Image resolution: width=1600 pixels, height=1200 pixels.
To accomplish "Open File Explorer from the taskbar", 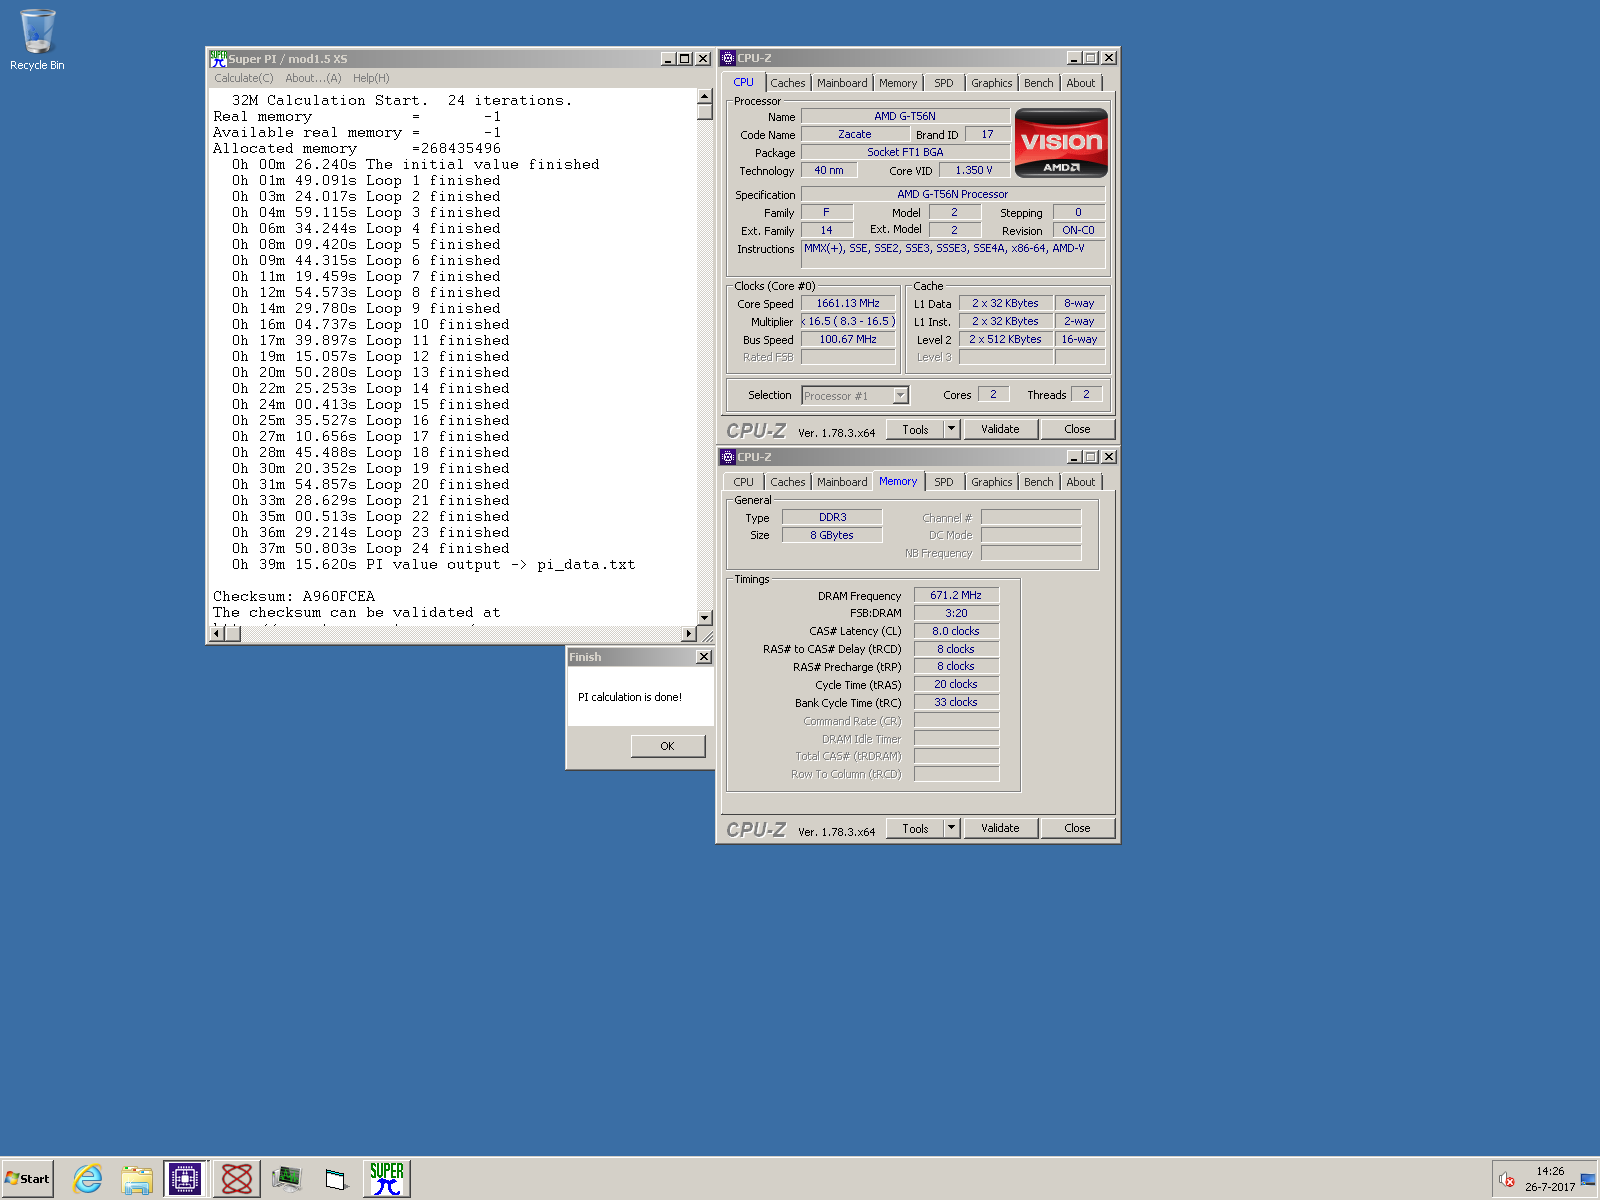I will coord(137,1179).
